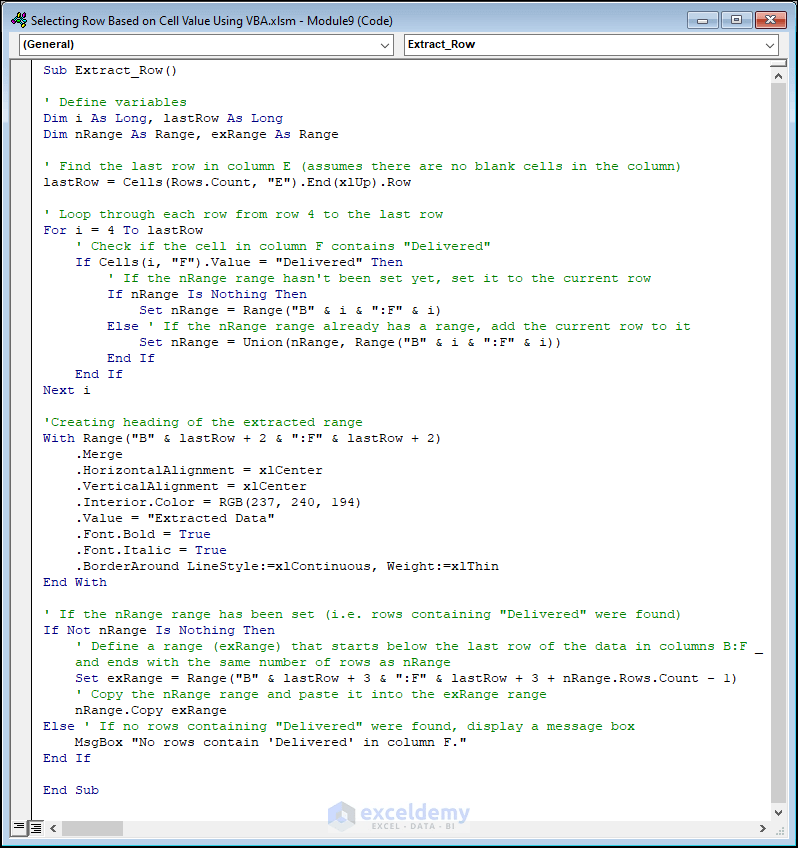Click the VBA module icon in title bar
The height and width of the screenshot is (848, 798).
click(18, 20)
